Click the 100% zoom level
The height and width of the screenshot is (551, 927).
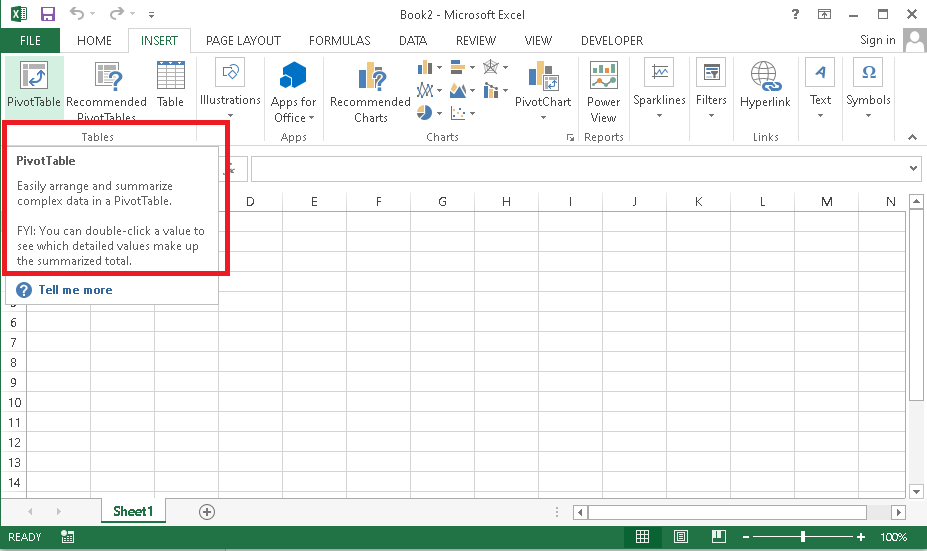(893, 537)
